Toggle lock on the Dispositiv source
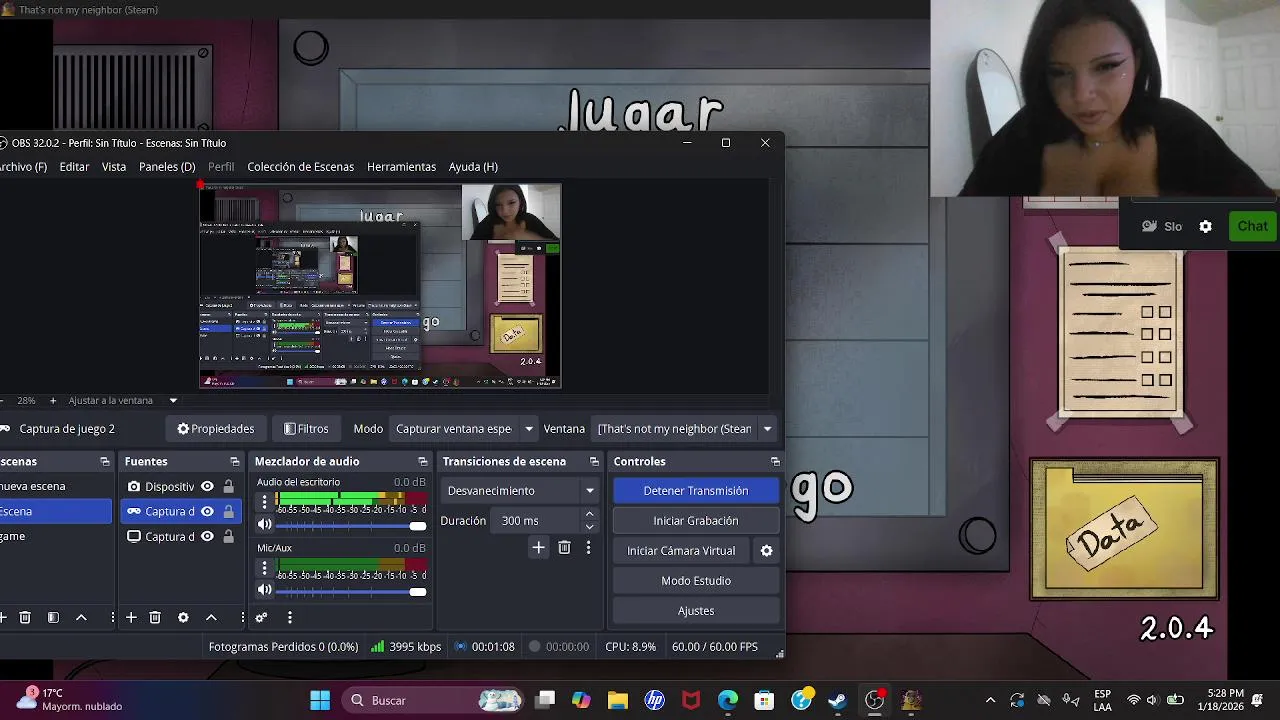This screenshot has width=1280, height=720. click(x=228, y=487)
